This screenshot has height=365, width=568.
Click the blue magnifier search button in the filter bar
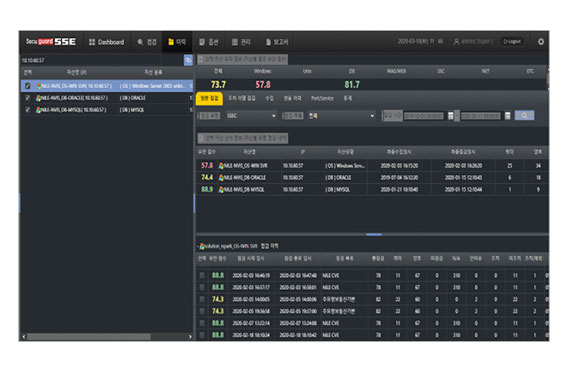coord(524,116)
